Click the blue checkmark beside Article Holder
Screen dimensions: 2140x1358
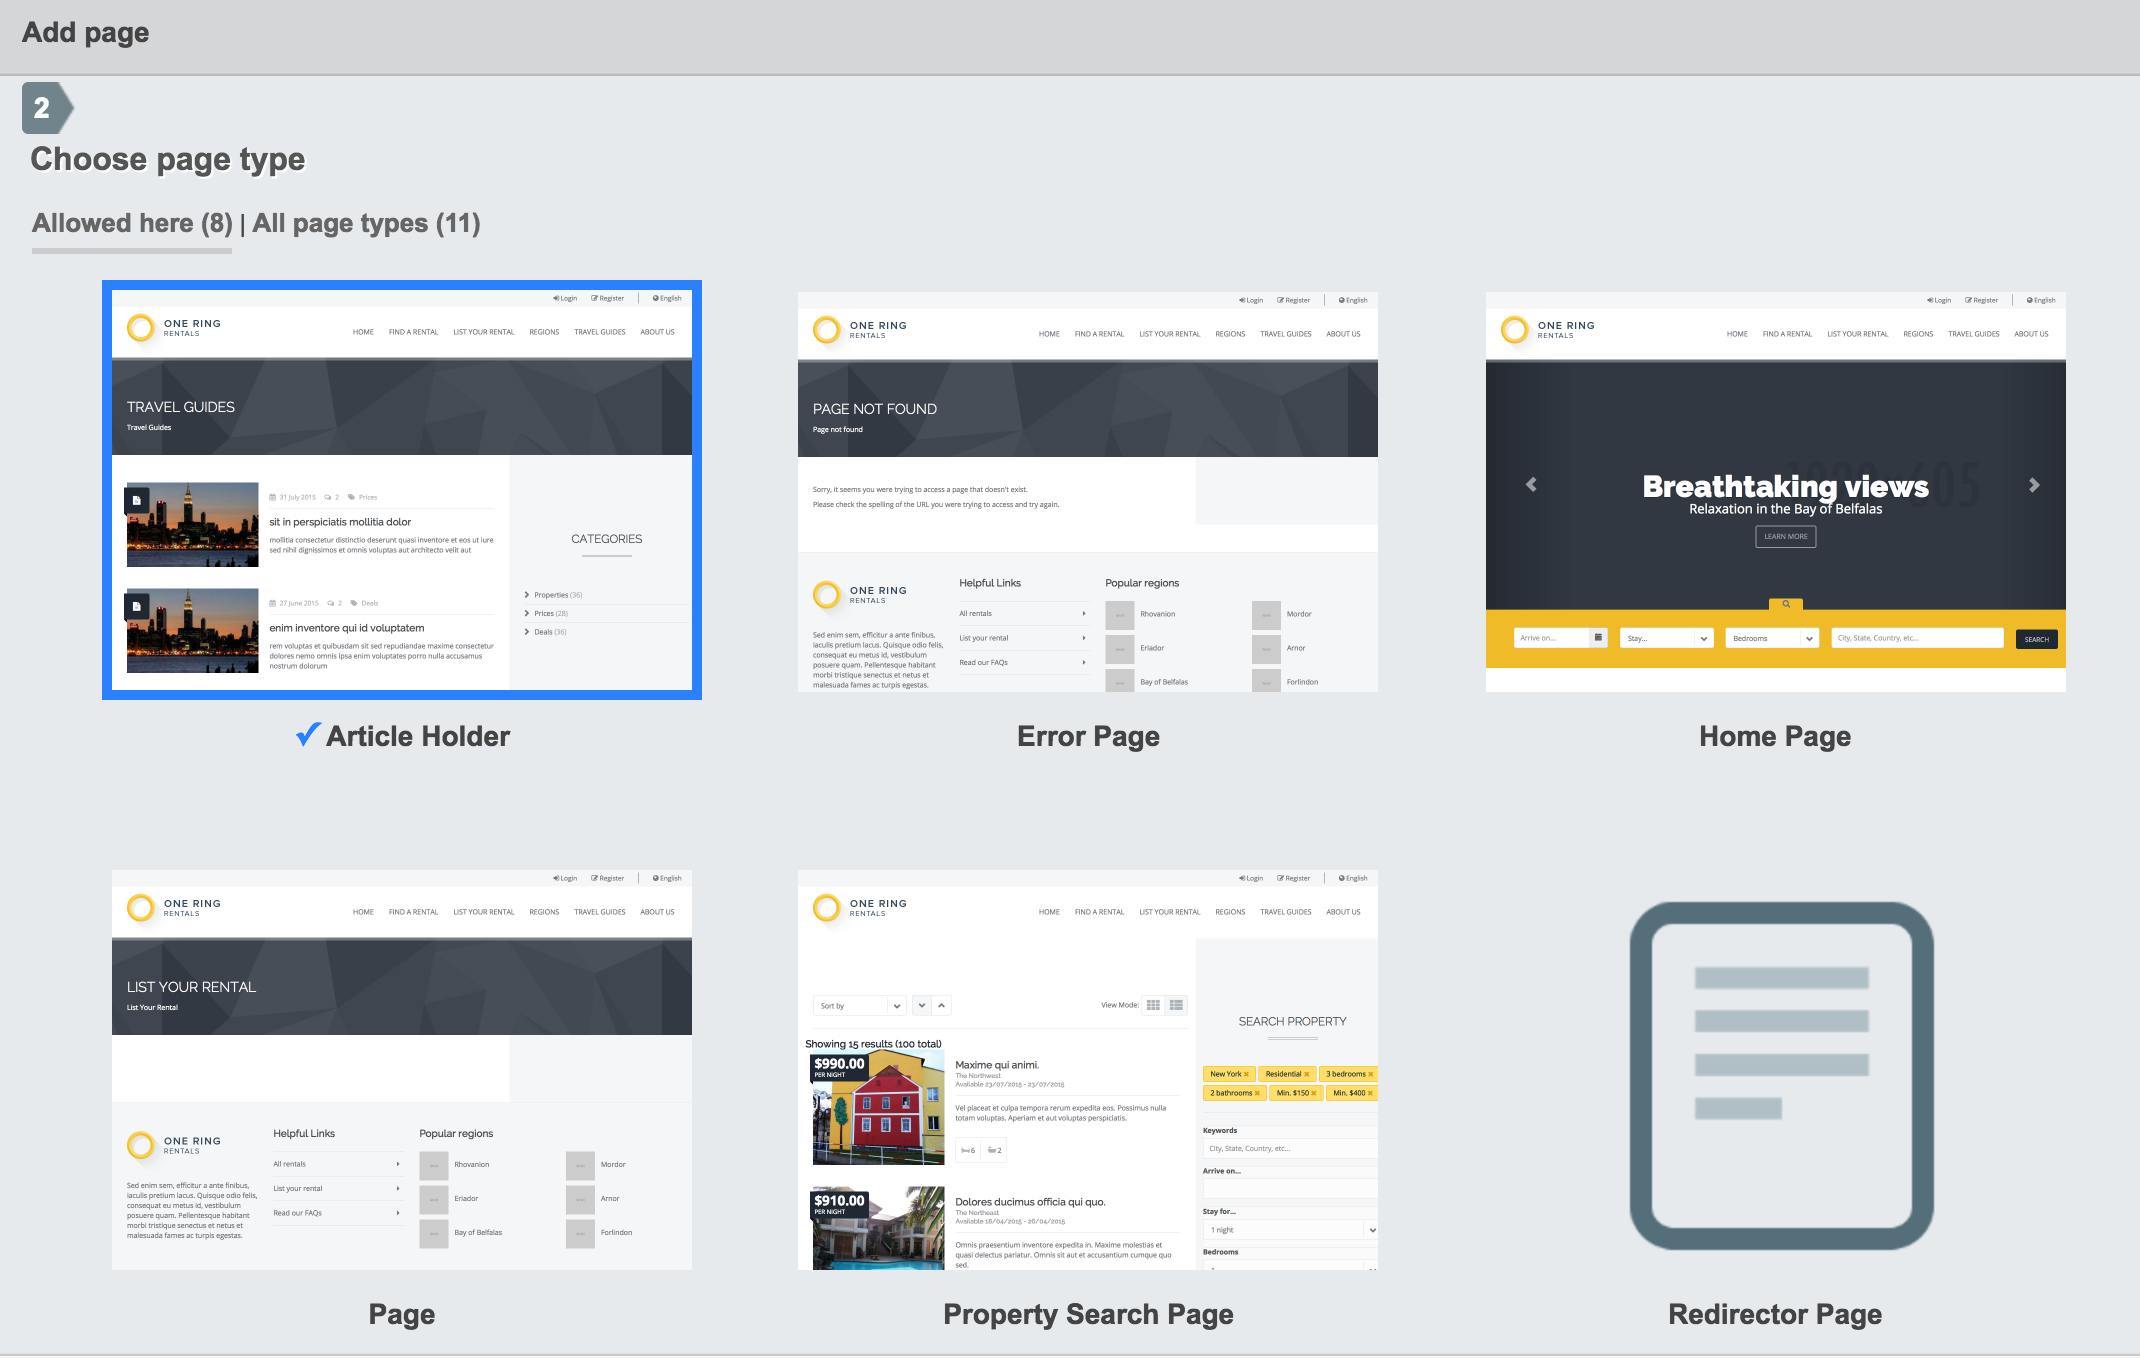(308, 735)
